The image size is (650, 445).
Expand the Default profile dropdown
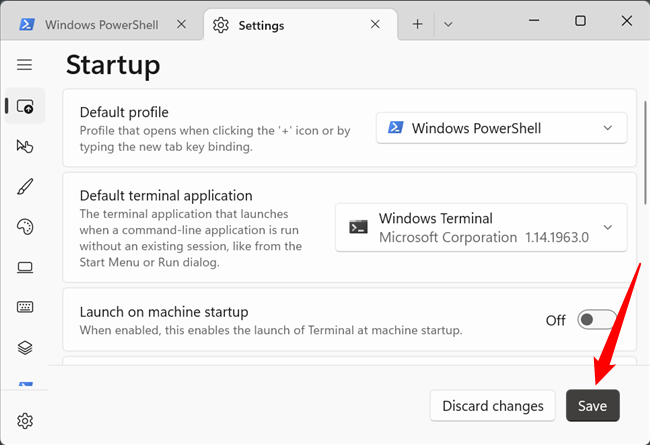501,128
